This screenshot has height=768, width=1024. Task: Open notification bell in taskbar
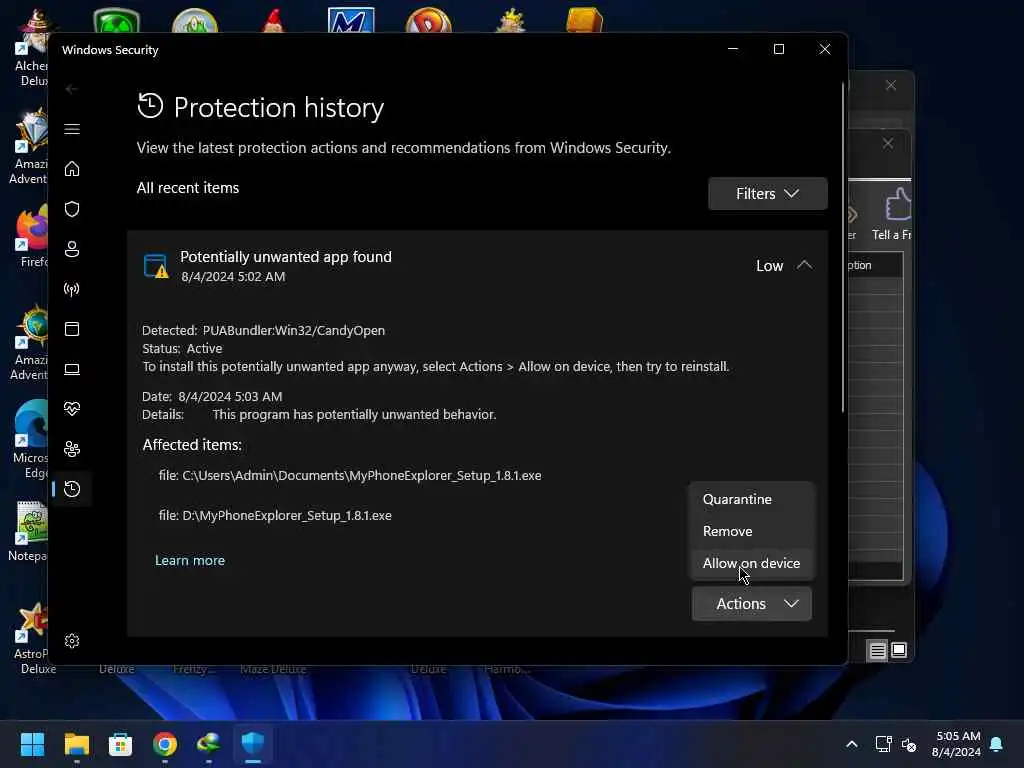(x=996, y=744)
